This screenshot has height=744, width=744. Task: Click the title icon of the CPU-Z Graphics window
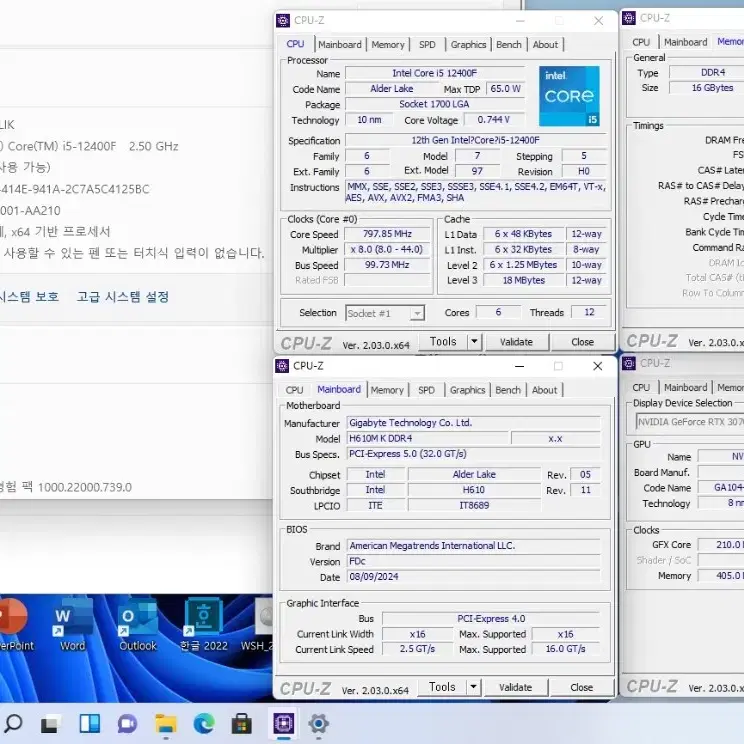tap(629, 363)
